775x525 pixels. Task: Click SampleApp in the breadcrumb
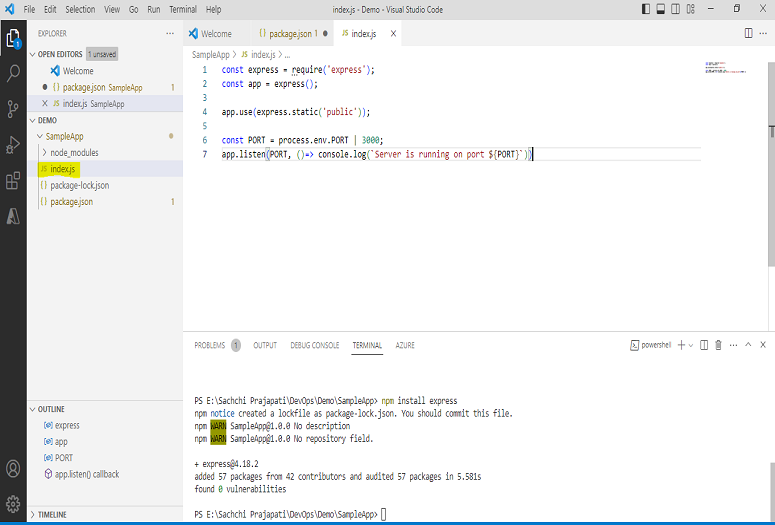point(211,54)
